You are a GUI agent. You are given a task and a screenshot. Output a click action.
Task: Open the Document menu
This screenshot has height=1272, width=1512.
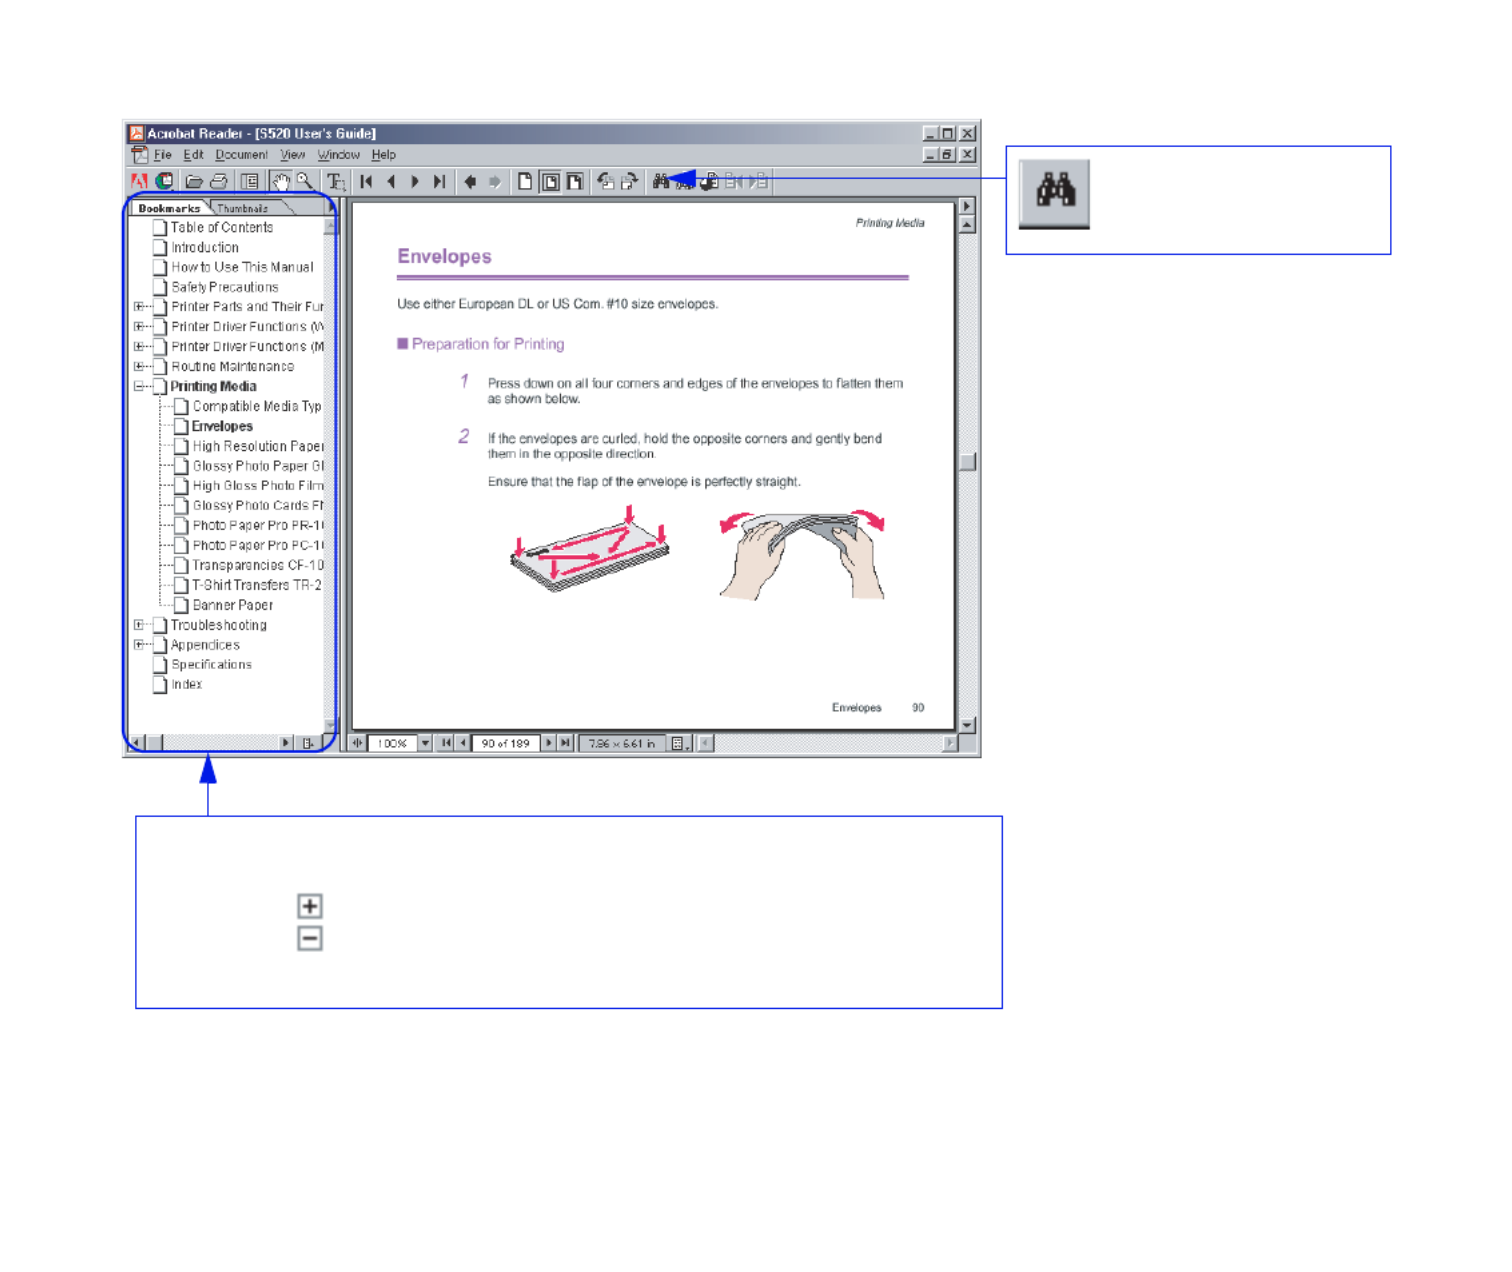[241, 155]
